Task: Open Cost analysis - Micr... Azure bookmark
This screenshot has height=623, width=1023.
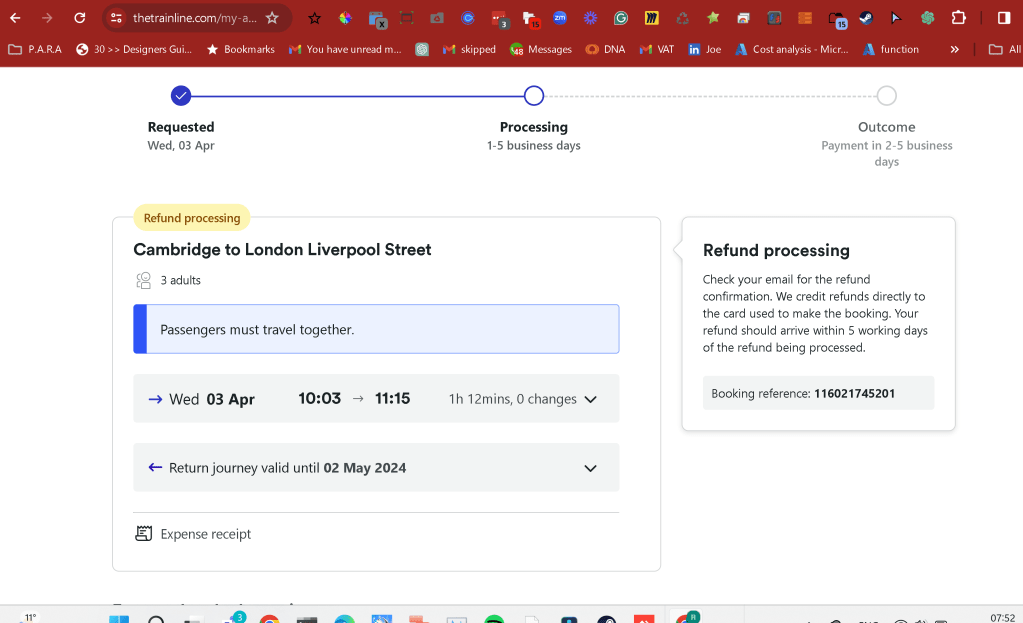Action: 791,49
